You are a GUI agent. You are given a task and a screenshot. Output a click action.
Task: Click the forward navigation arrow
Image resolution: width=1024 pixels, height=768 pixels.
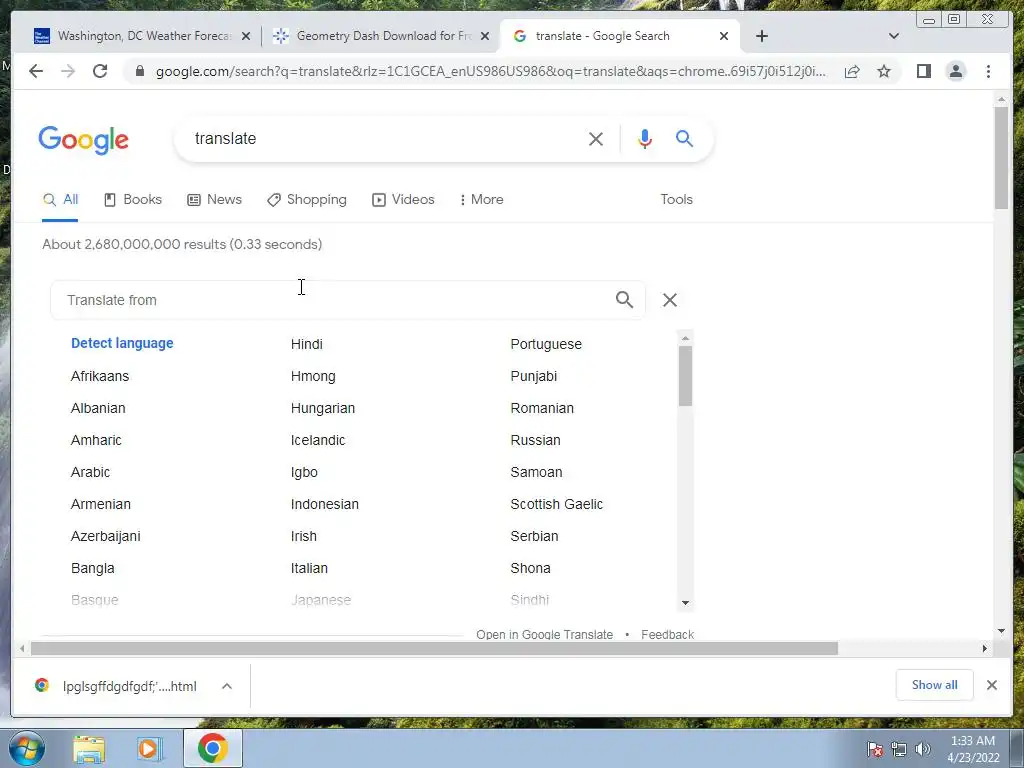[68, 71]
